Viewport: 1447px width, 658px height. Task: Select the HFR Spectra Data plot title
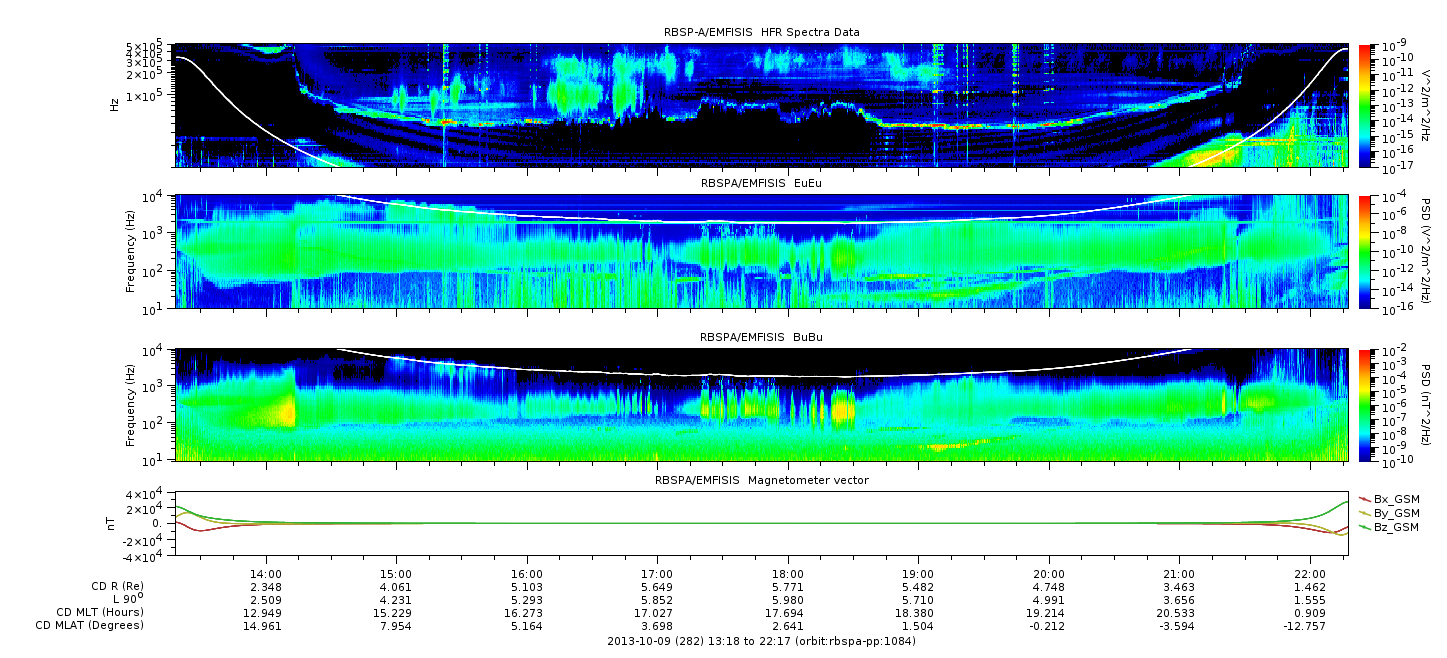click(761, 32)
